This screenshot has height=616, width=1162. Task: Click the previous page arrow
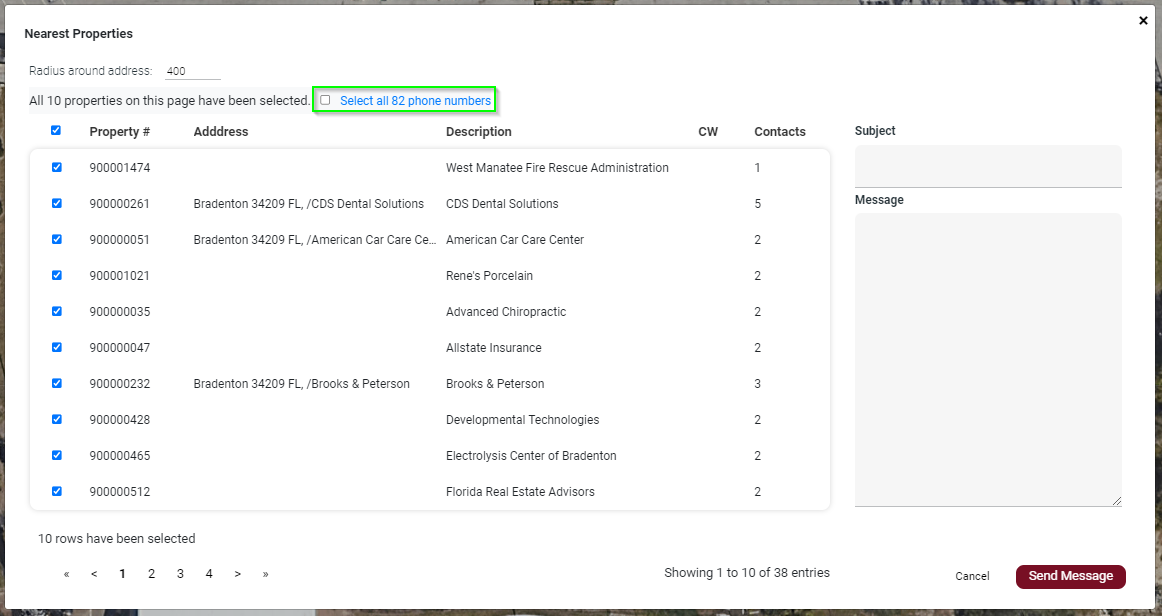coord(94,574)
